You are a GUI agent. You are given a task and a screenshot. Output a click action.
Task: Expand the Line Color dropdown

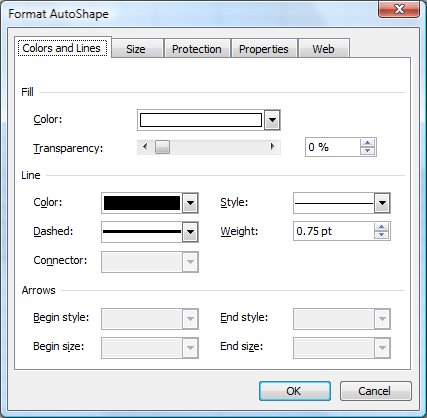(x=190, y=203)
